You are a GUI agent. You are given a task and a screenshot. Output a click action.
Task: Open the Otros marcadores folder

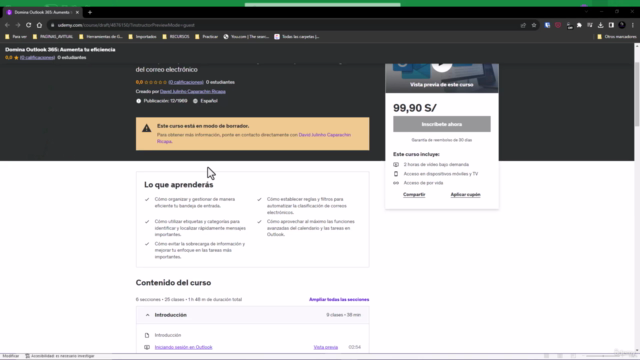pos(617,37)
